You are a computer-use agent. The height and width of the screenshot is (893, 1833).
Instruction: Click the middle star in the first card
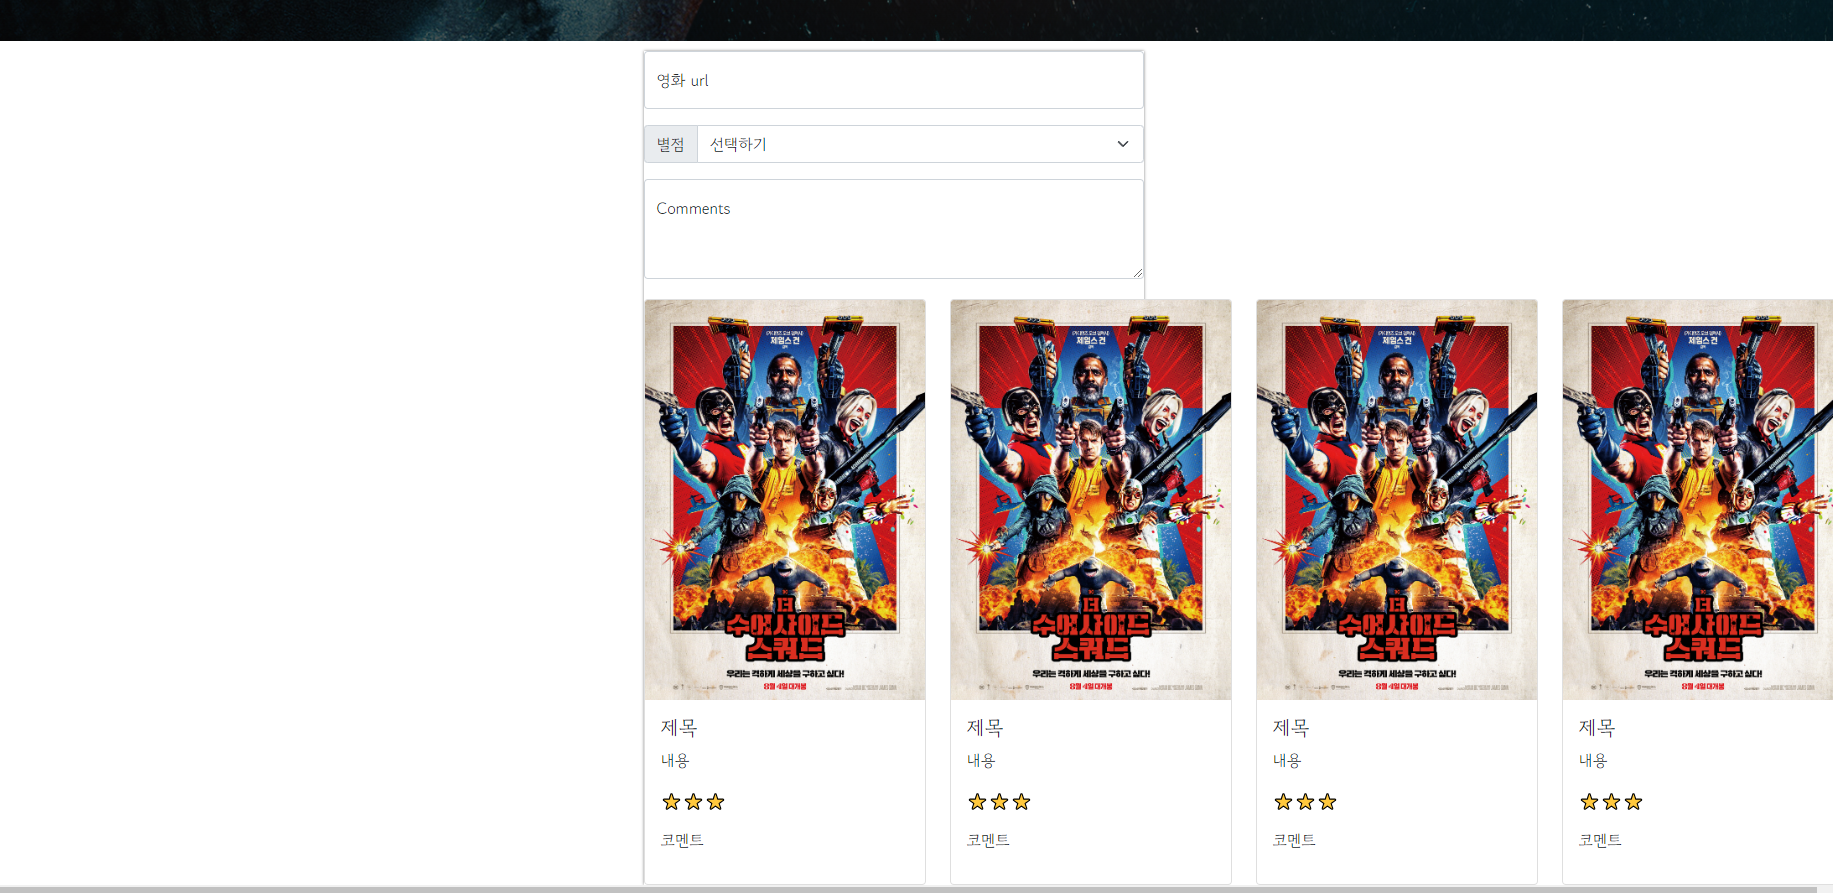(x=693, y=802)
